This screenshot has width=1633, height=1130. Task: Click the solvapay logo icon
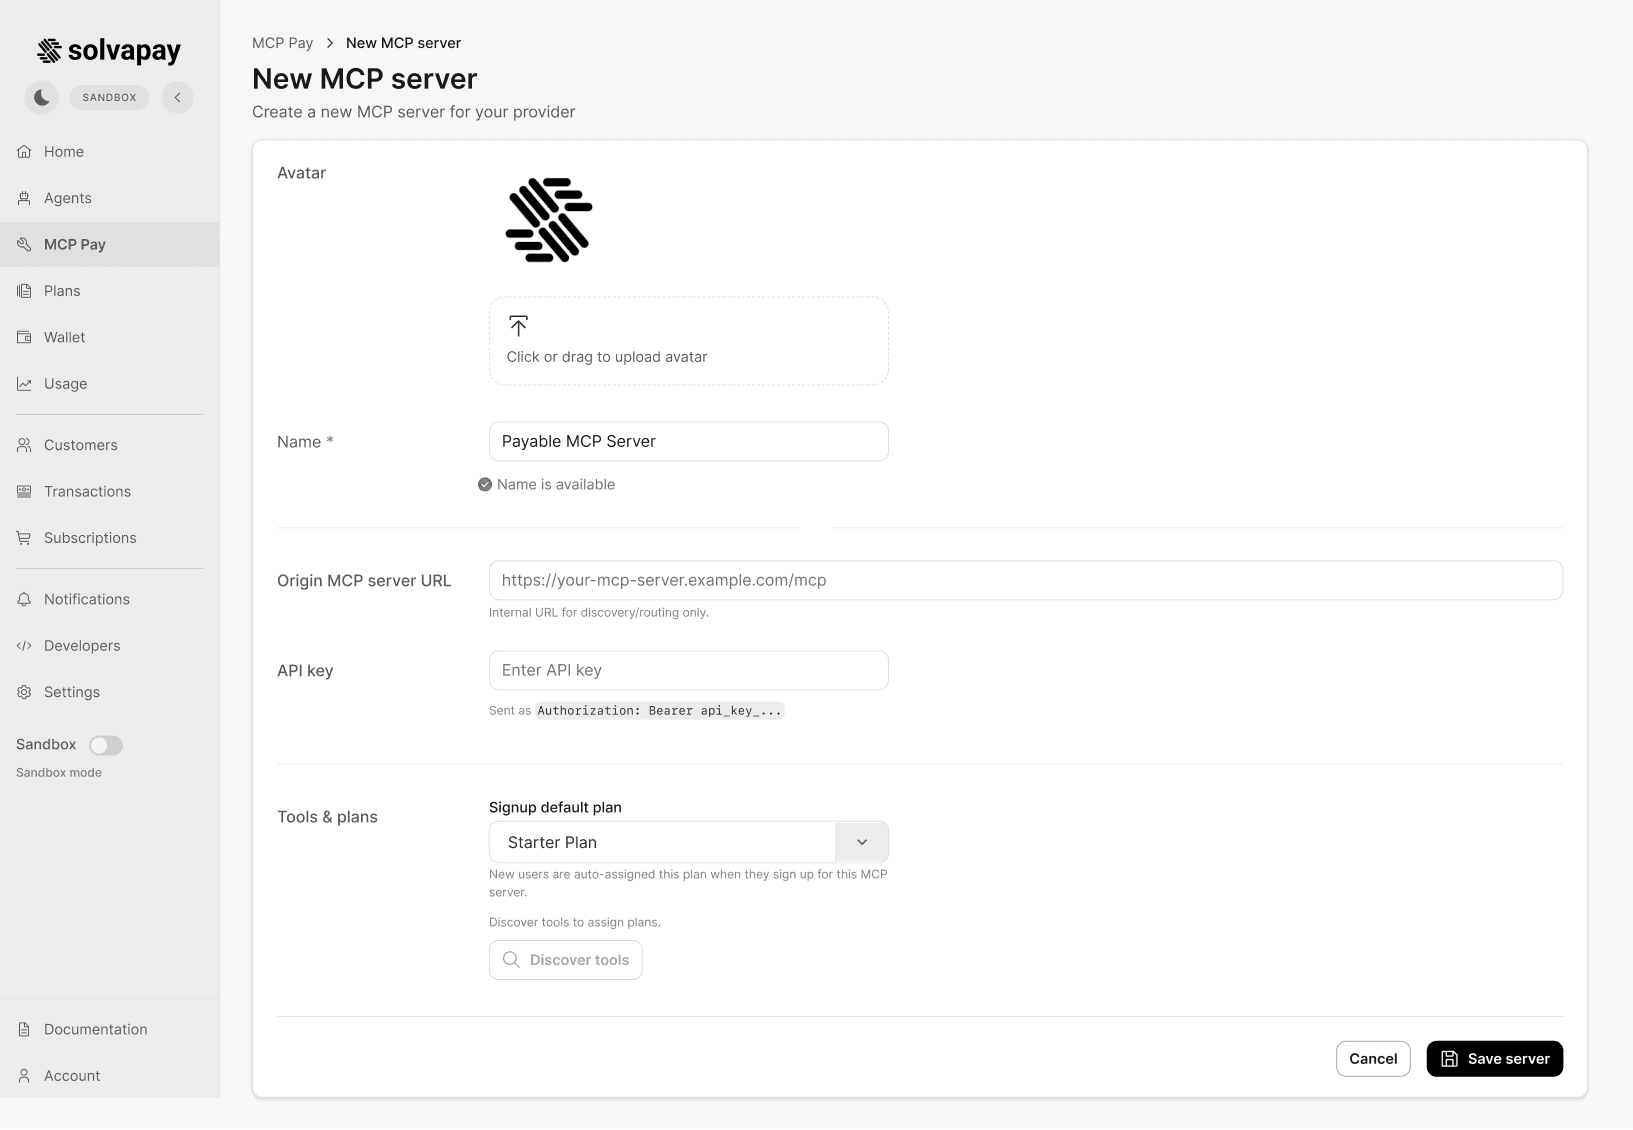(x=49, y=51)
